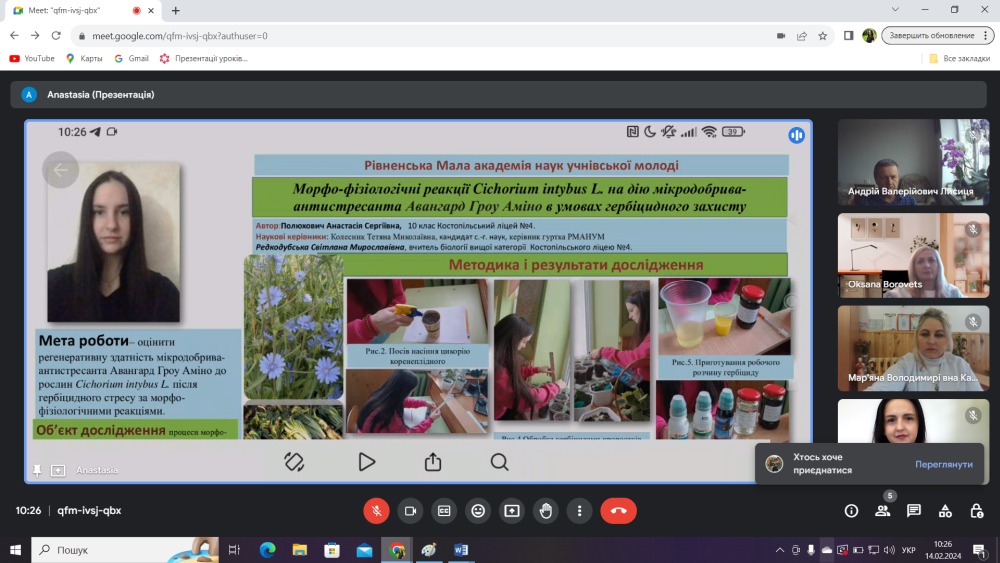Open the activities shapes icon

945,511
